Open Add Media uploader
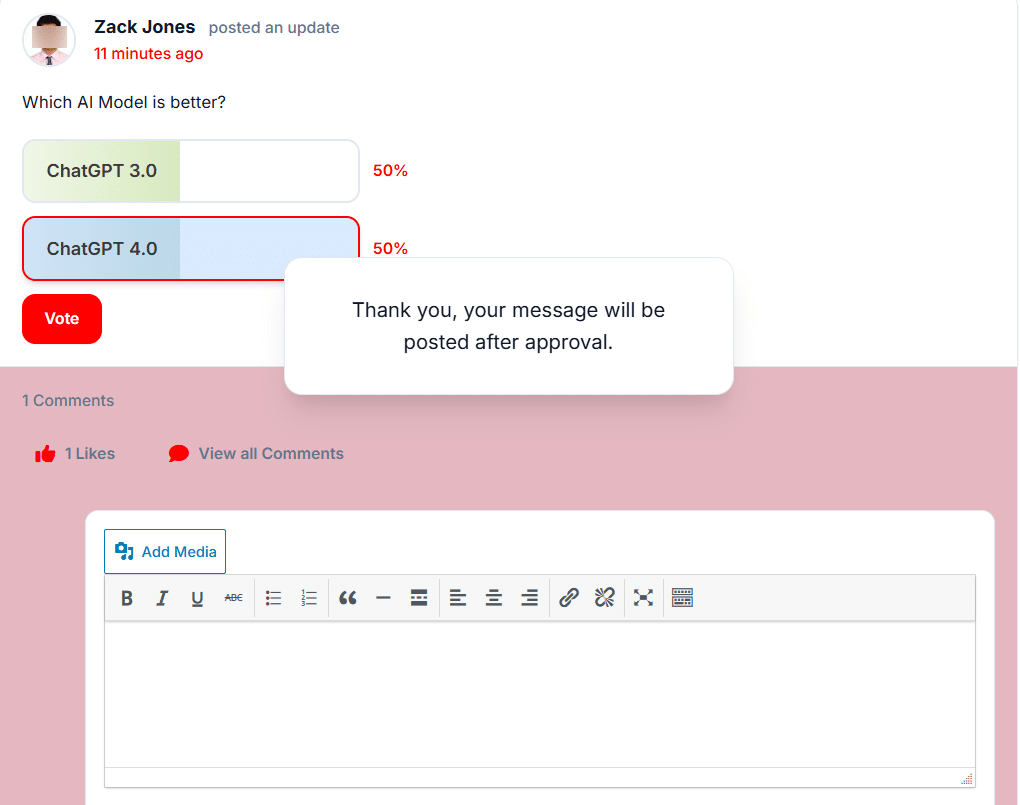 165,552
